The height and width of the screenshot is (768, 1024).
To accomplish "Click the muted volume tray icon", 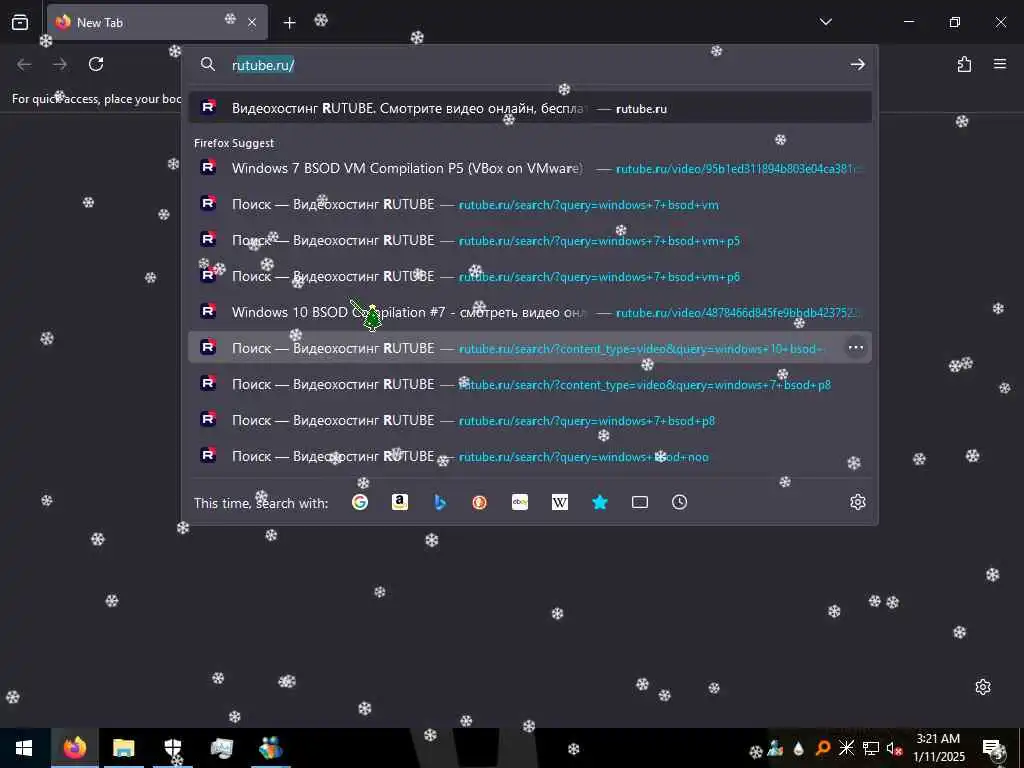I will (894, 748).
